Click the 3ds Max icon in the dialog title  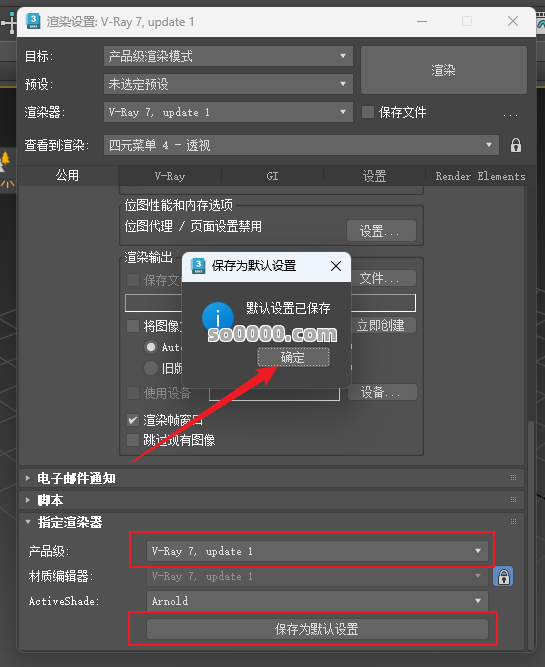198,266
